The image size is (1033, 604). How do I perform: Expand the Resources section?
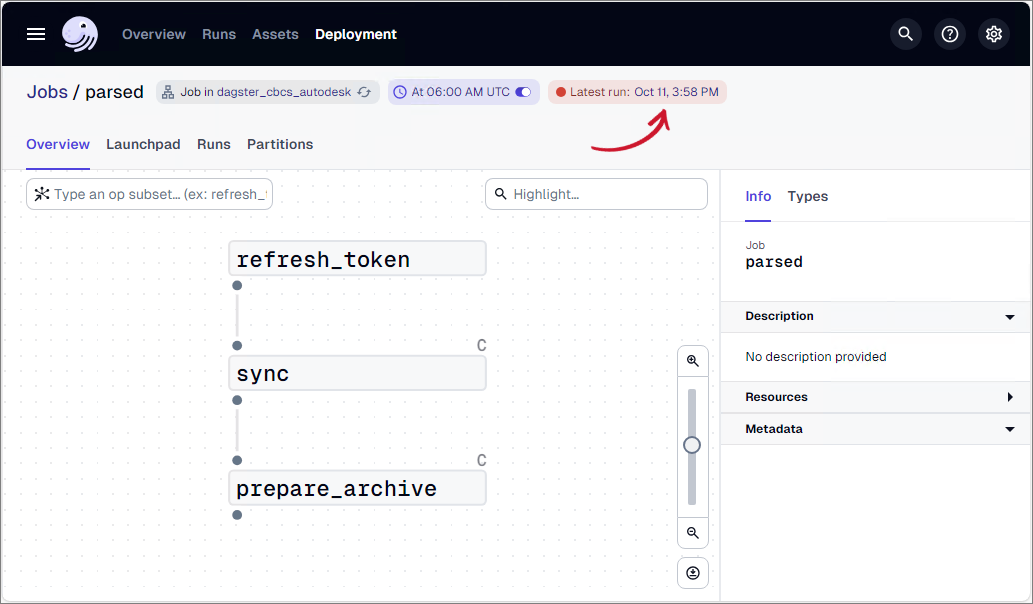pos(1010,397)
